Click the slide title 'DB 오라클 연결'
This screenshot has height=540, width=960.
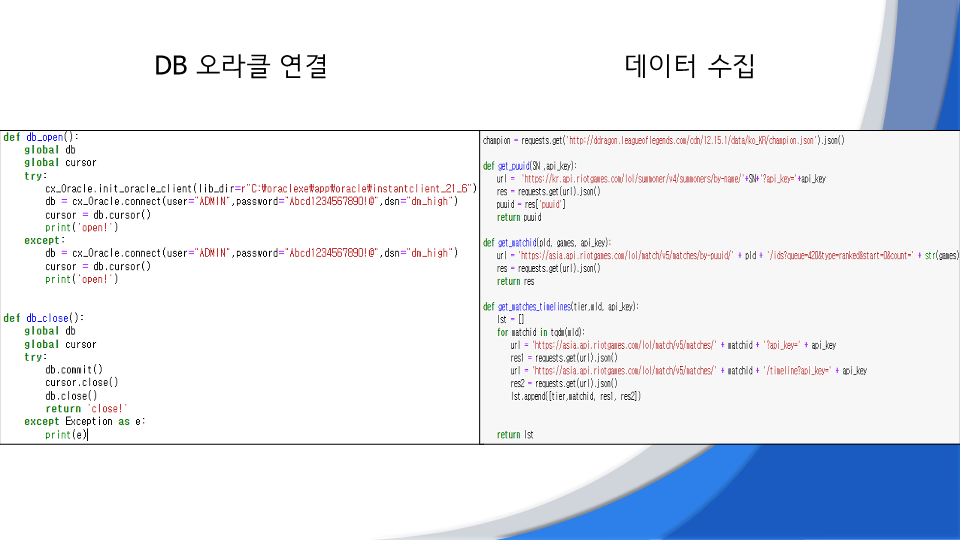point(241,66)
